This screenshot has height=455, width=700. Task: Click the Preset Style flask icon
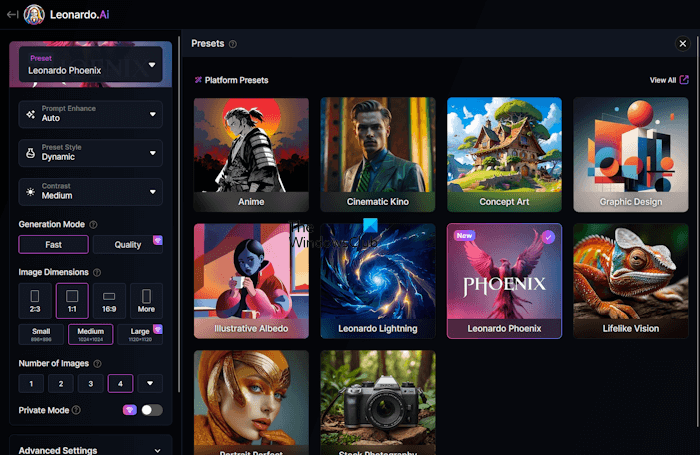30,153
